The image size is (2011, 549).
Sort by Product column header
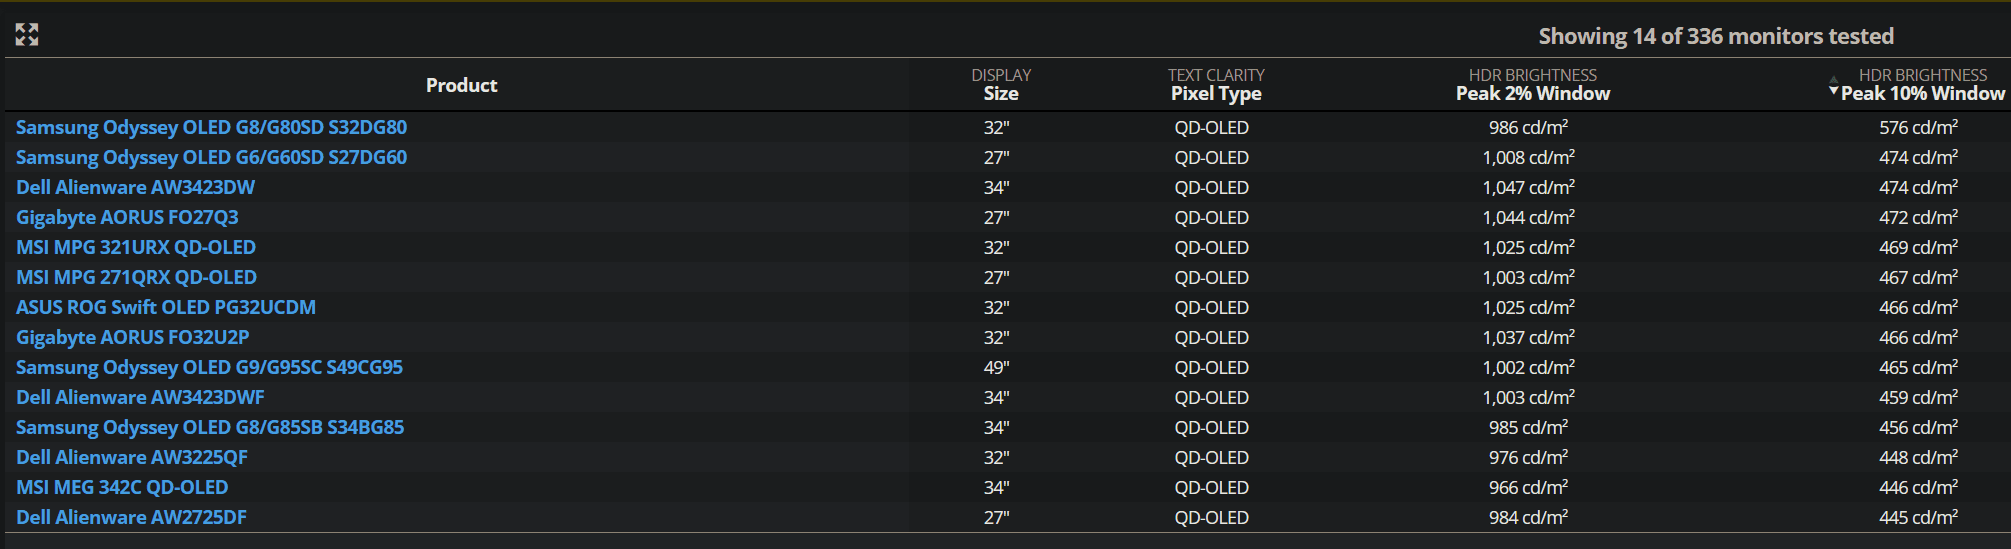[461, 85]
